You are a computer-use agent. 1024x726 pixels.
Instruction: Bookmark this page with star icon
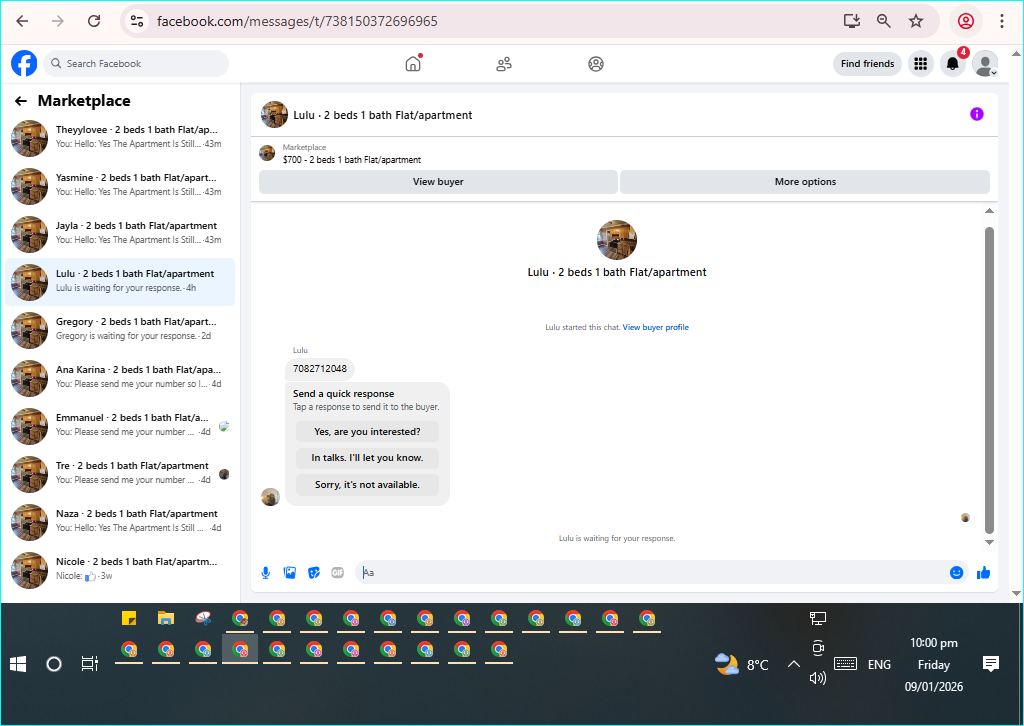(x=916, y=21)
